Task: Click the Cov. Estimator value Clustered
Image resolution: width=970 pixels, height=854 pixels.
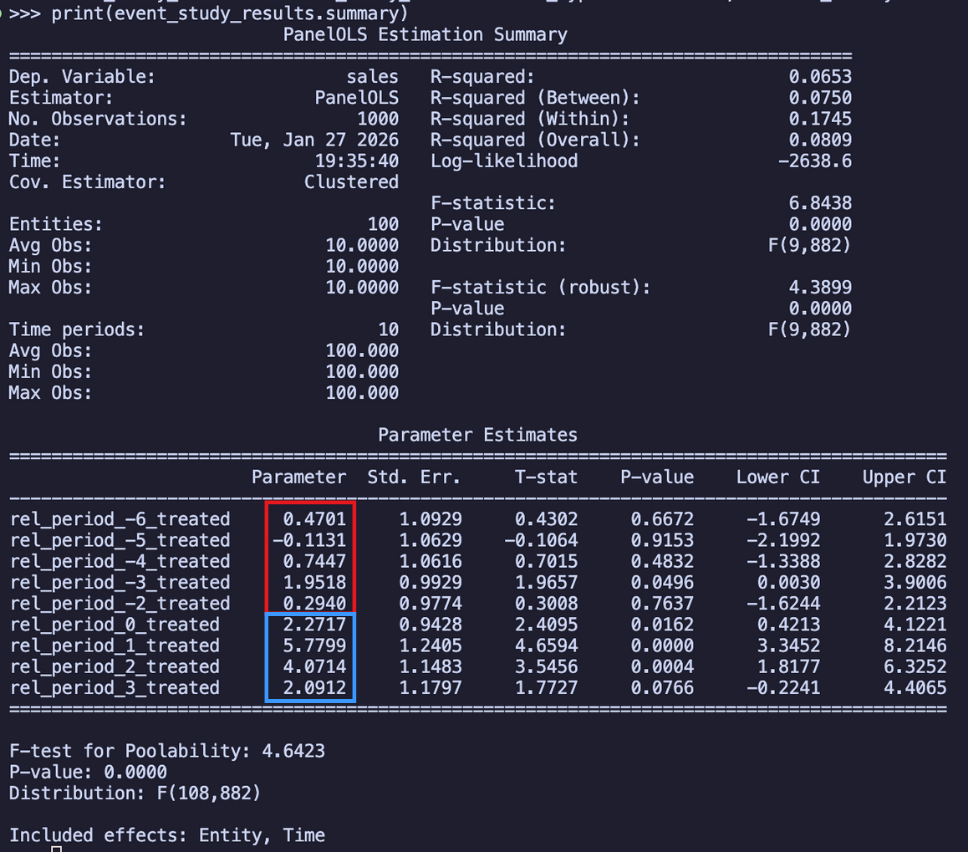Action: point(351,182)
